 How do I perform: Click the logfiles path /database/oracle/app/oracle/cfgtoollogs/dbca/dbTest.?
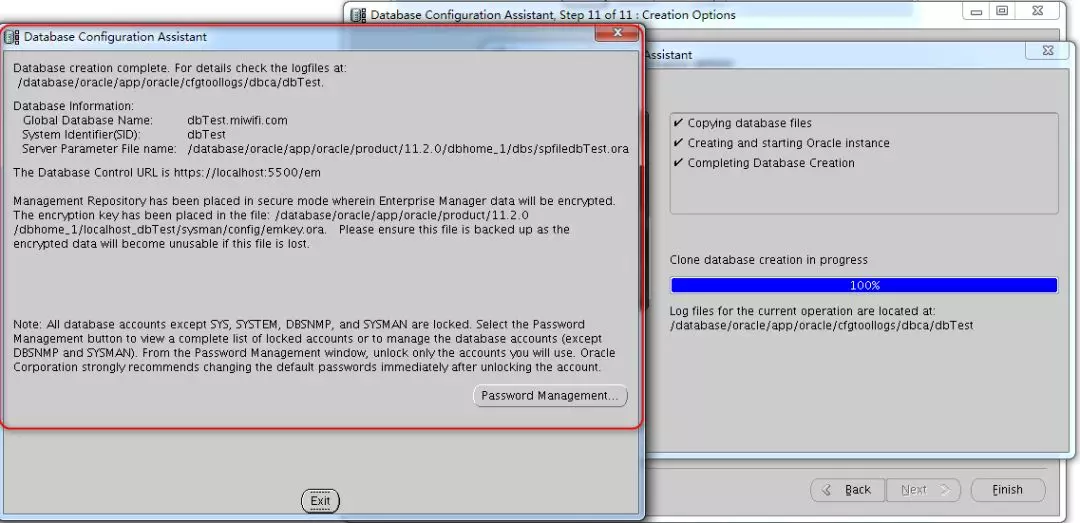point(170,83)
